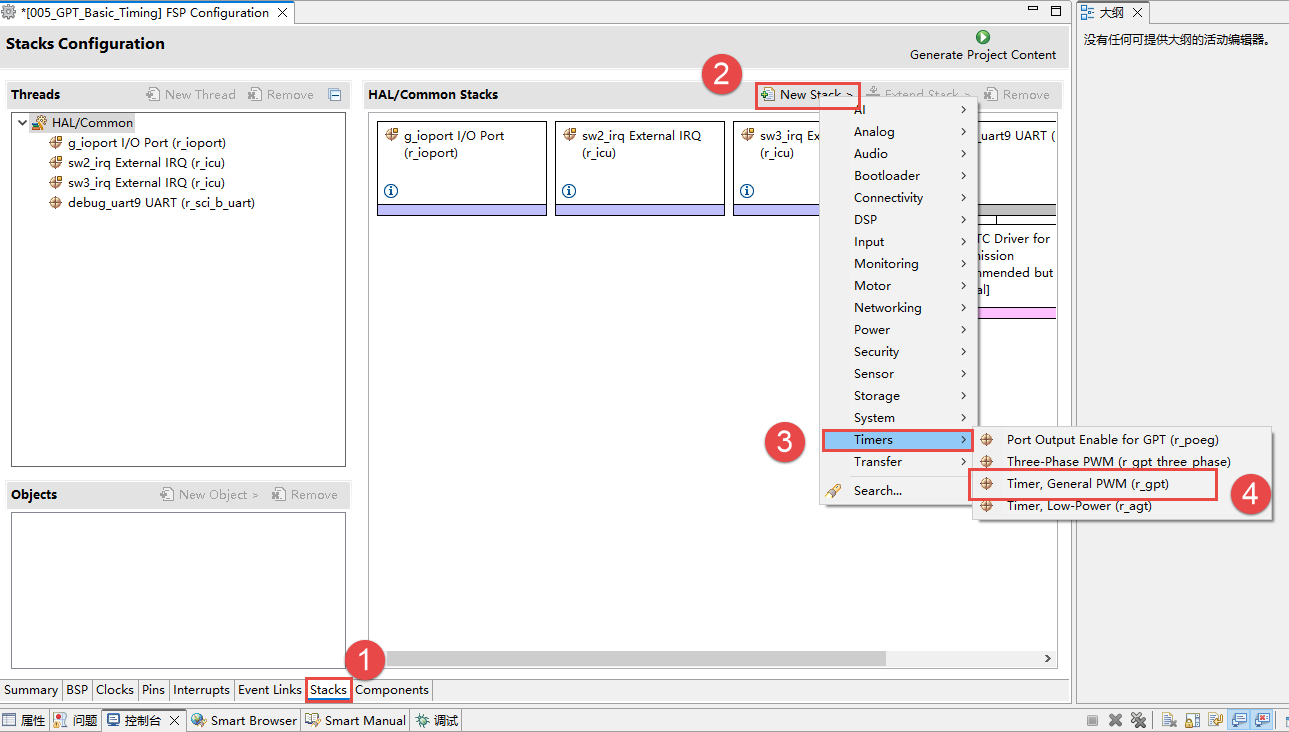
Task: Choose Three-Phase PWM stack option
Action: click(x=1122, y=462)
